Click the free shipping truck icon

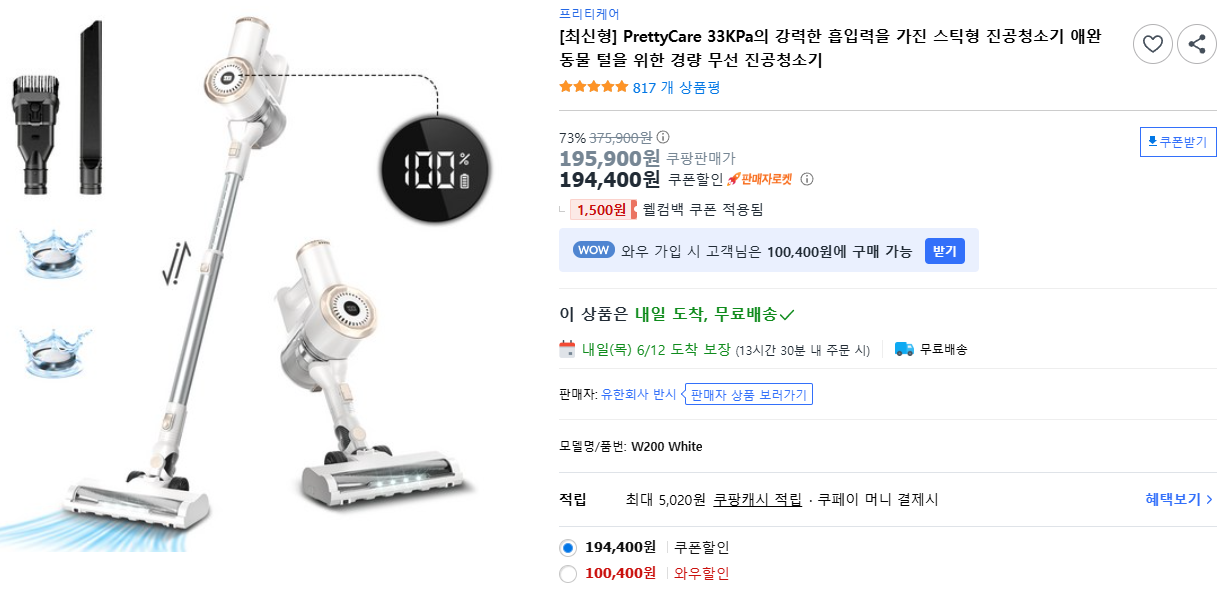[905, 349]
